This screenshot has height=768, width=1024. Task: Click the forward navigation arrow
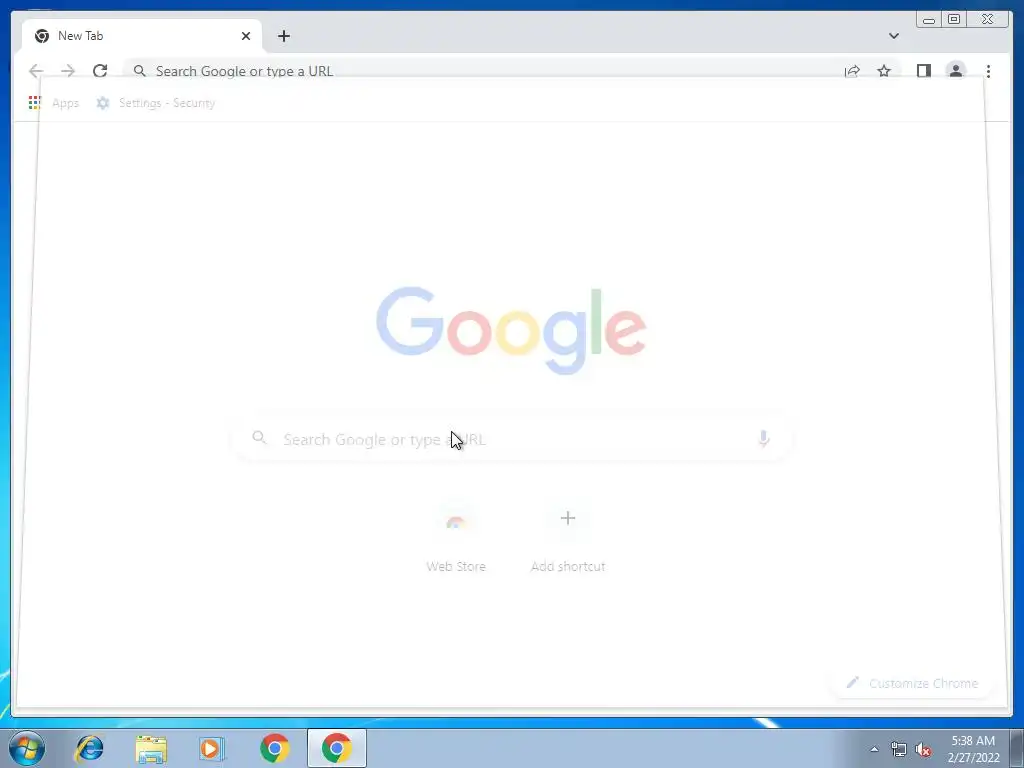[x=68, y=71]
